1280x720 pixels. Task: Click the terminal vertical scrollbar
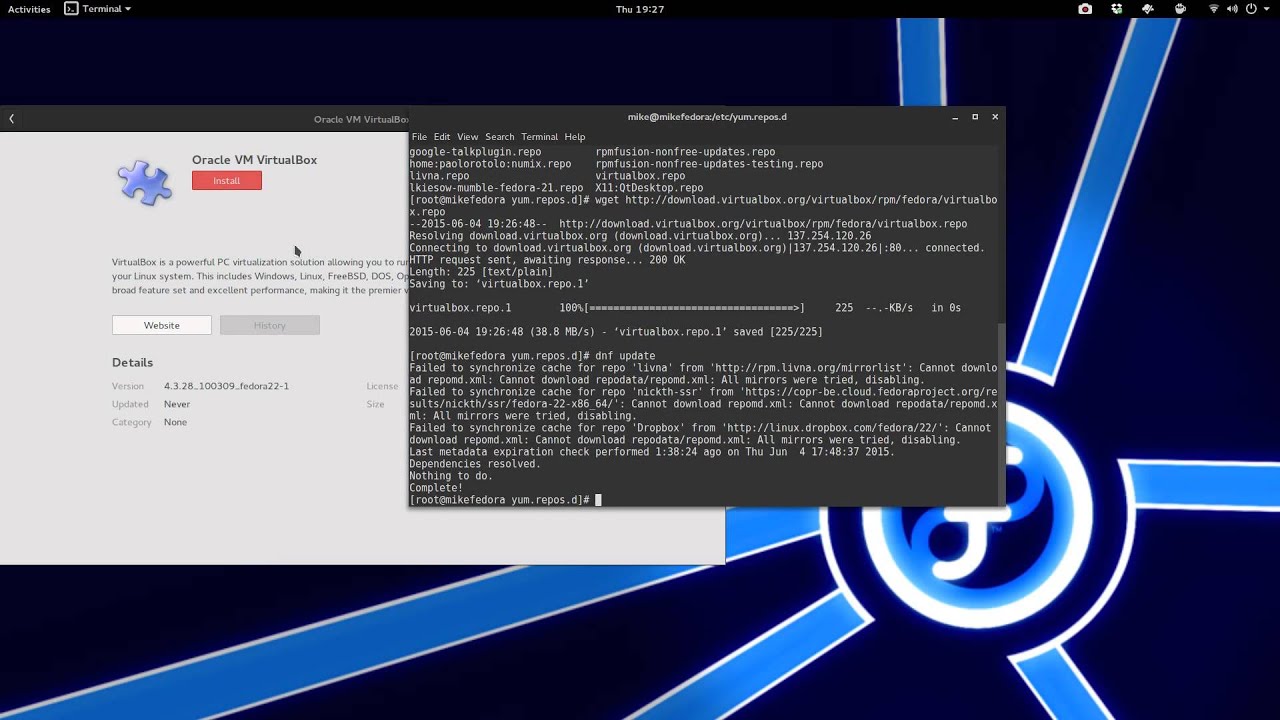coord(1001,413)
